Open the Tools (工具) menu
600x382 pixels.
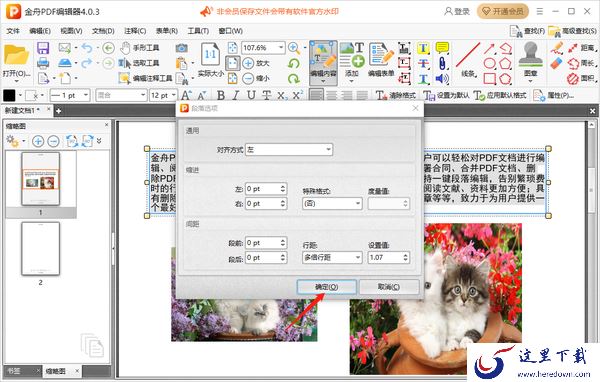pyautogui.click(x=198, y=31)
